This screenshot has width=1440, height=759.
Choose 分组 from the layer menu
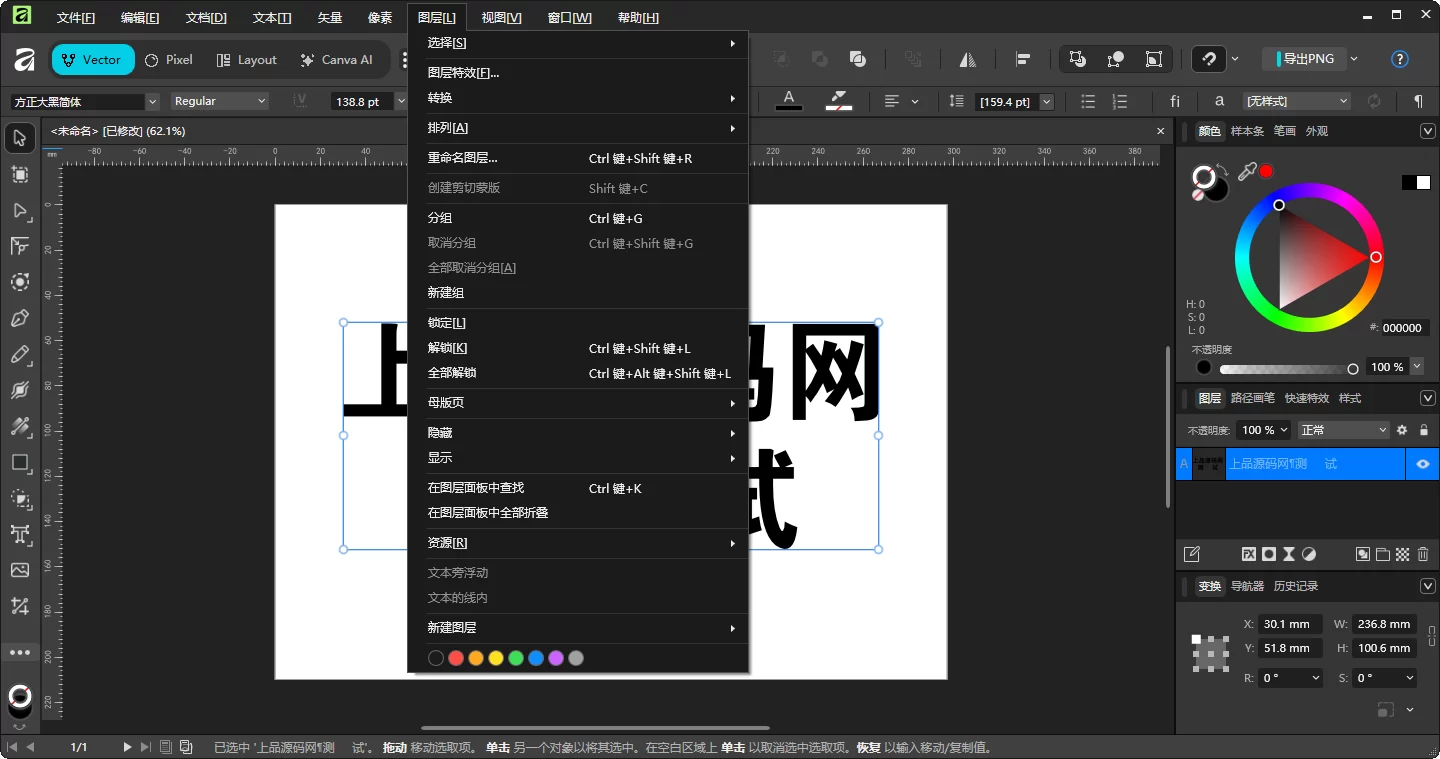click(440, 218)
